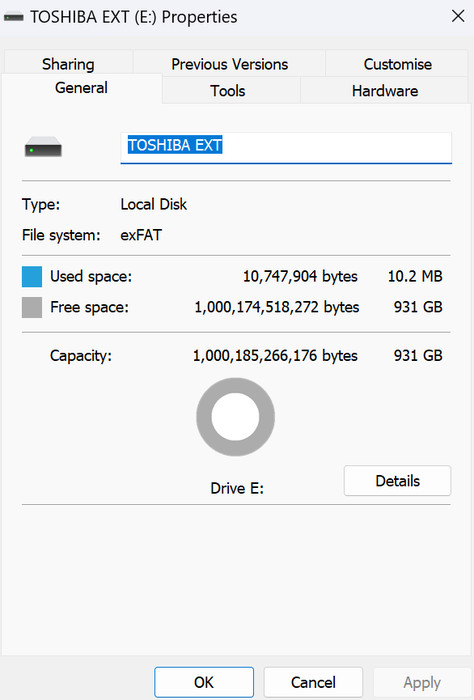Click the Apply button
Viewport: 474px width, 700px height.
coord(422,682)
